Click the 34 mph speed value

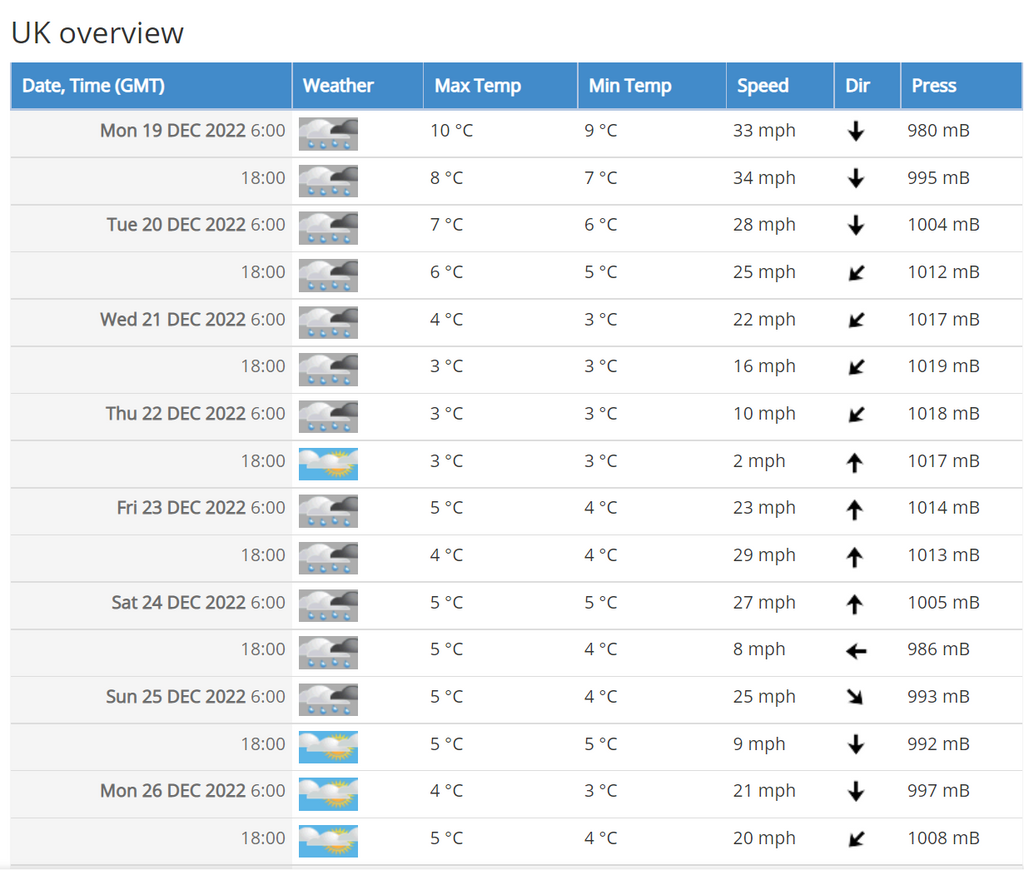click(x=764, y=178)
